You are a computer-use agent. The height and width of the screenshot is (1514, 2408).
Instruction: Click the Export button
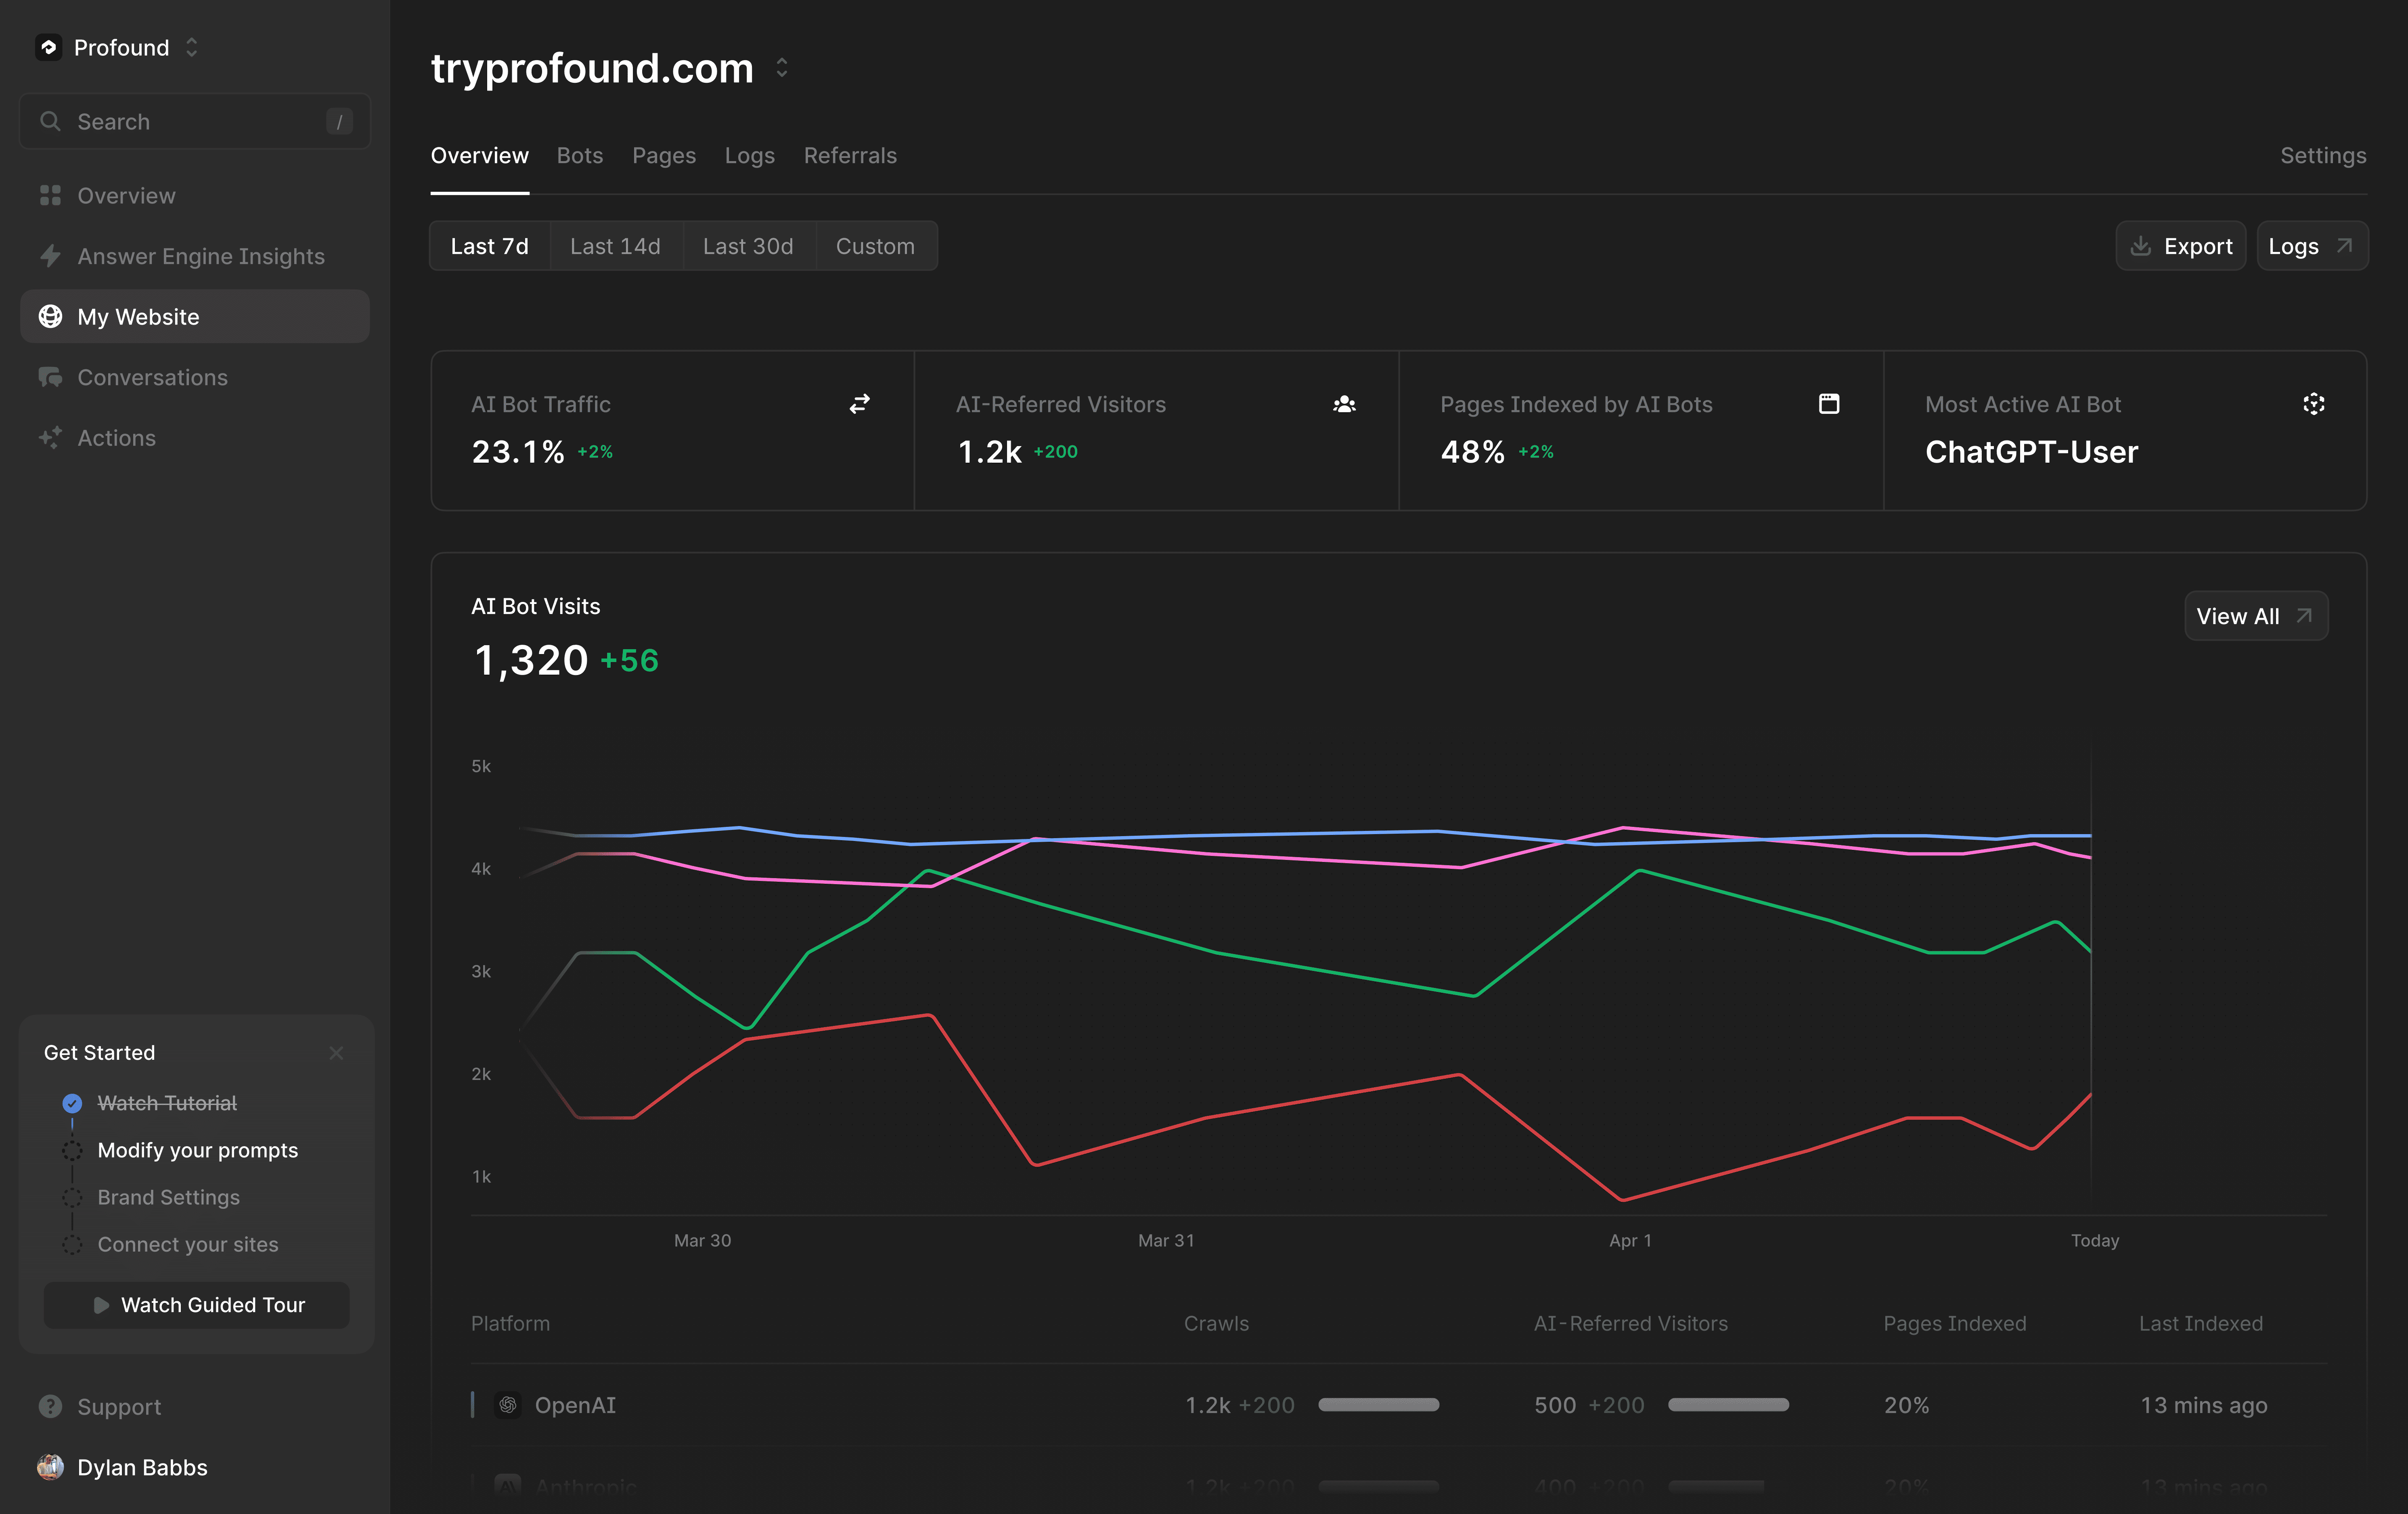pyautogui.click(x=2181, y=245)
